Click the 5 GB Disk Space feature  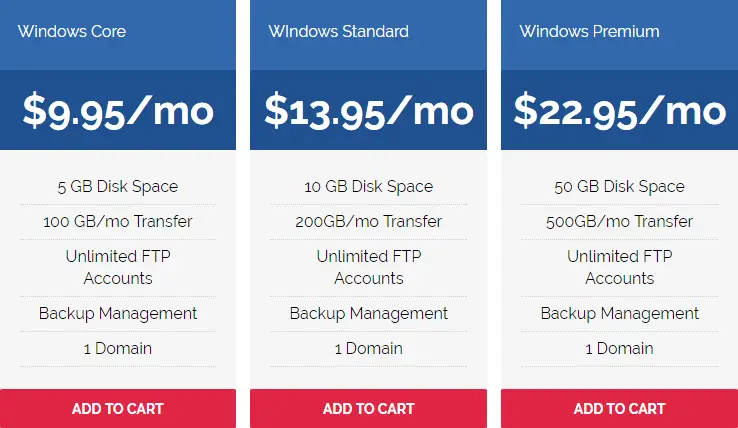(x=118, y=186)
